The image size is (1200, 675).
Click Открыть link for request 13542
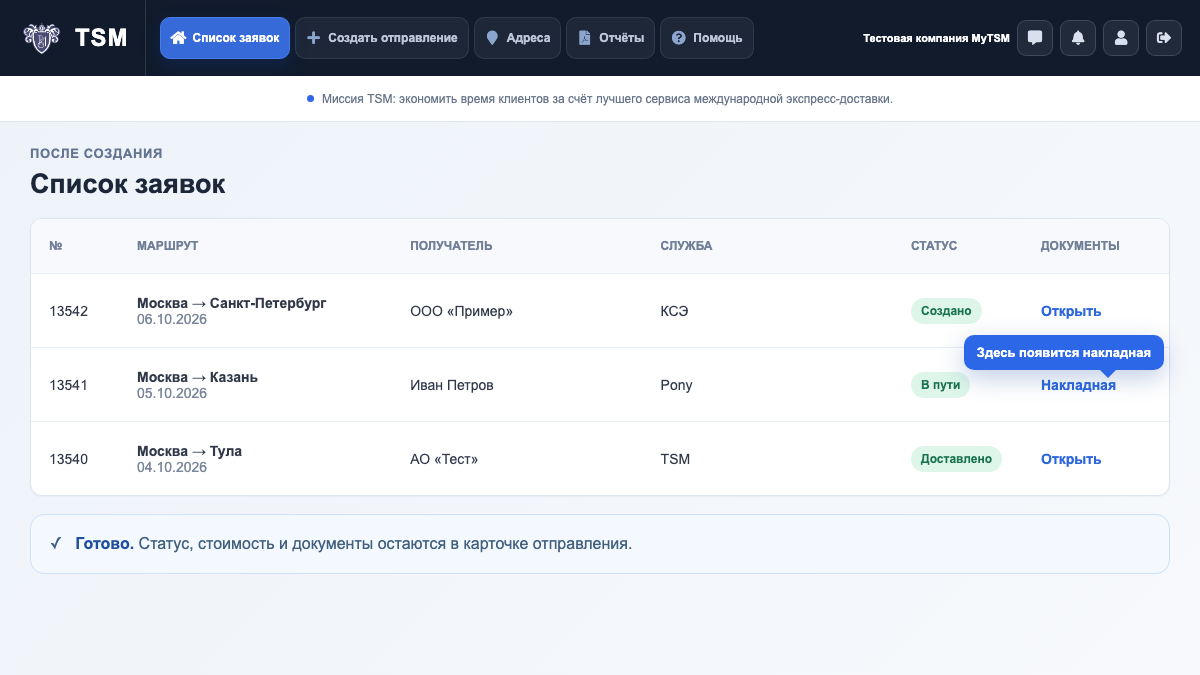point(1071,311)
